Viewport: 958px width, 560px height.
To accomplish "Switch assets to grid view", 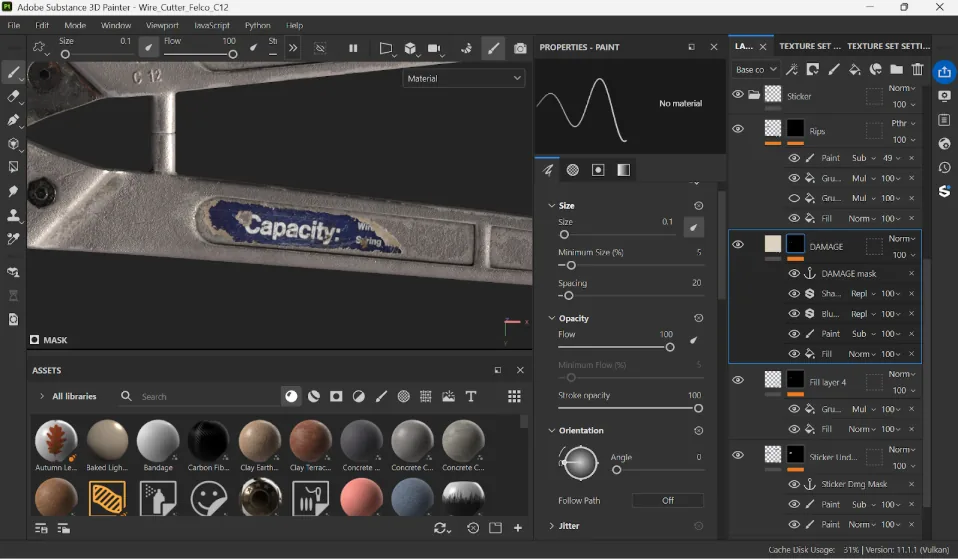I will click(514, 396).
